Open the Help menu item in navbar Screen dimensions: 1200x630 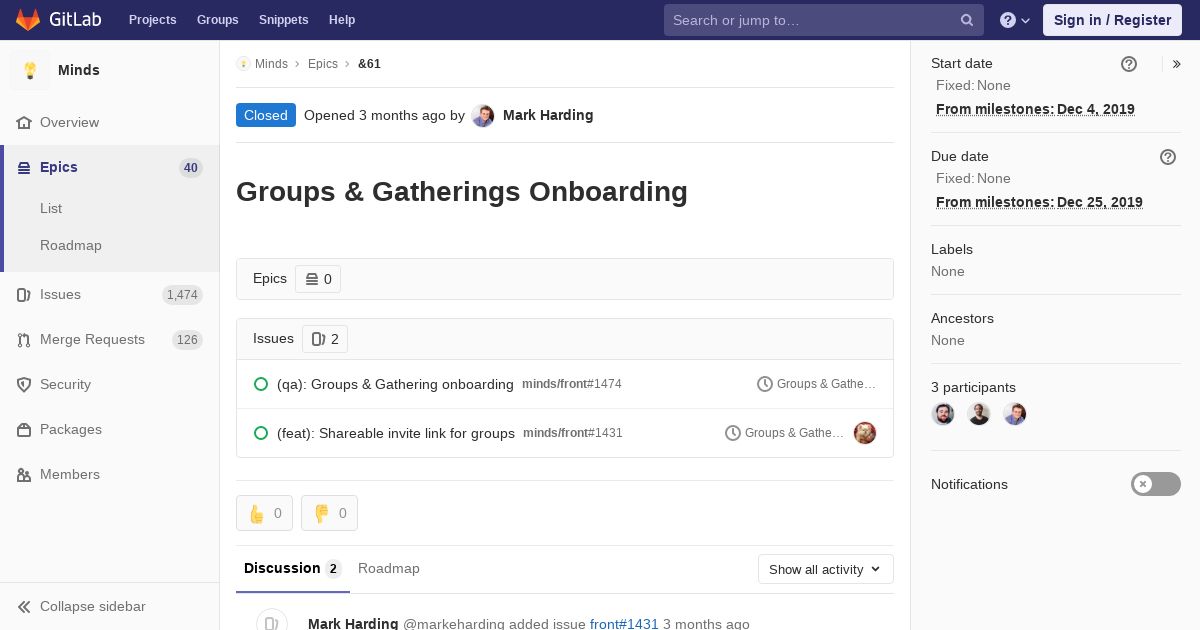point(342,20)
